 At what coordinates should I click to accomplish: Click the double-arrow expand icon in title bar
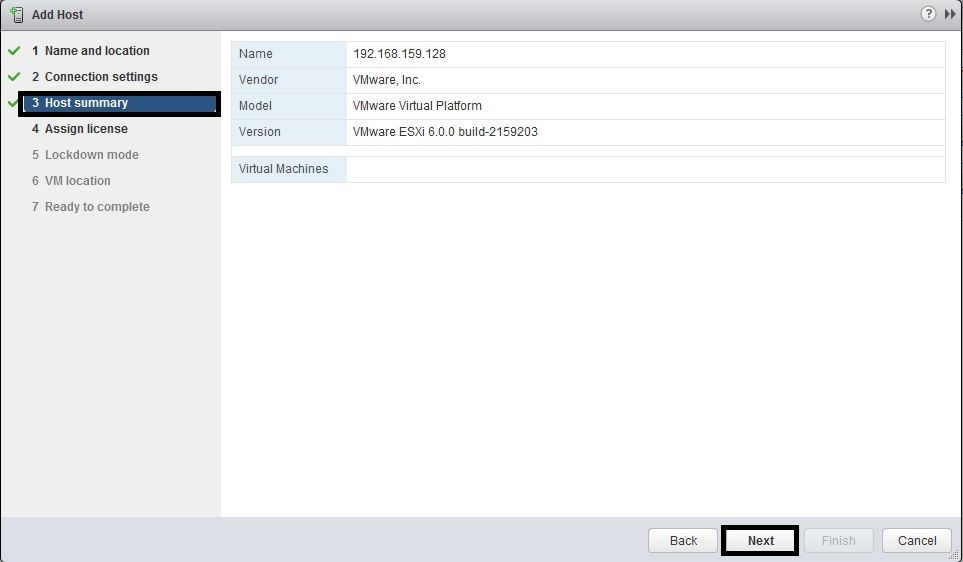coord(950,14)
